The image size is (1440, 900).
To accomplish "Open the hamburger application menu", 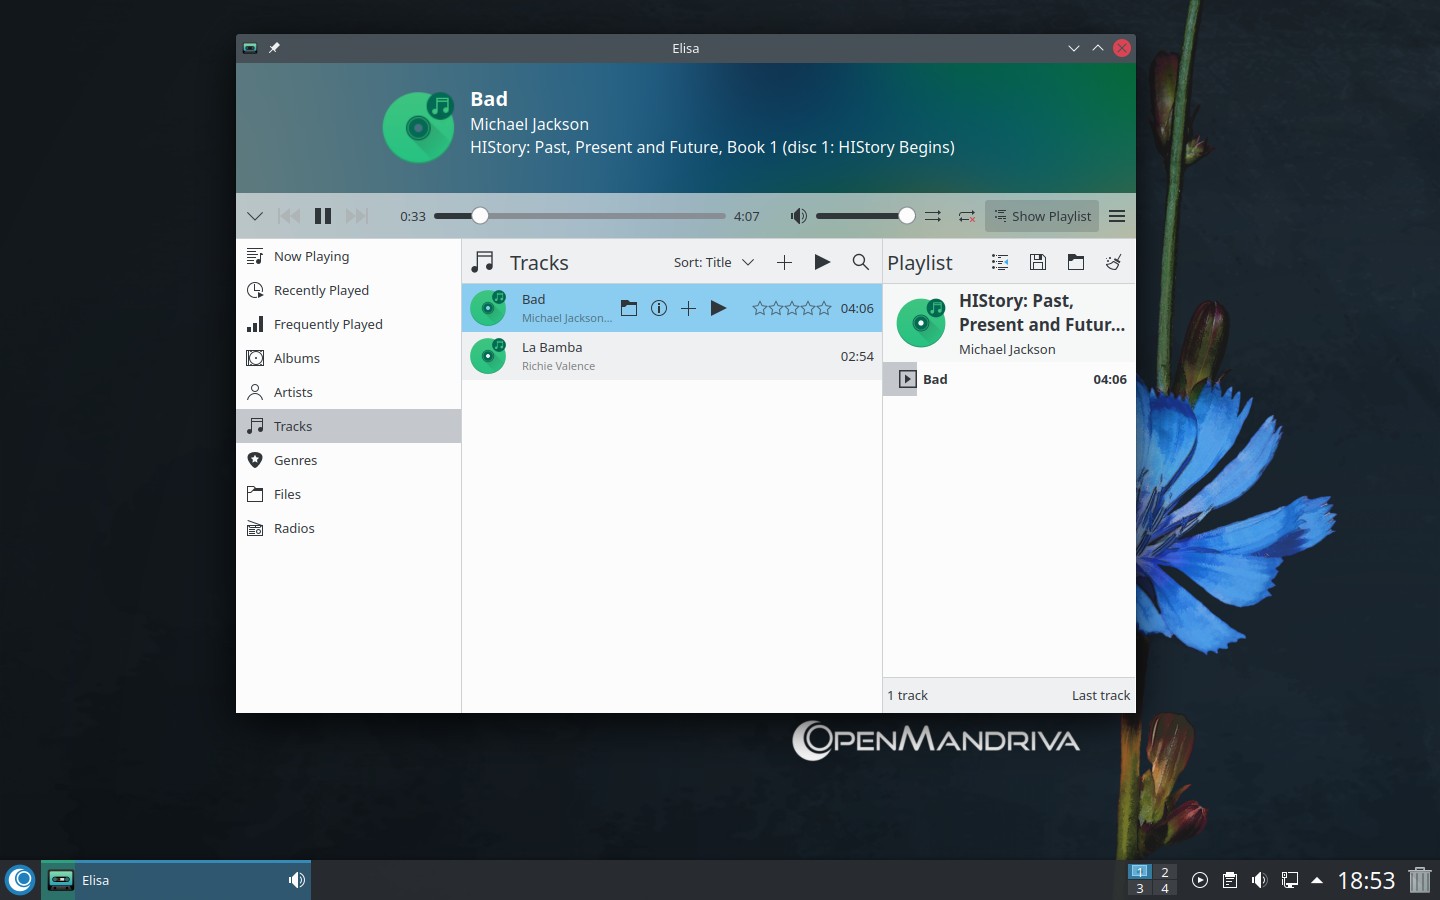I will [x=1117, y=216].
